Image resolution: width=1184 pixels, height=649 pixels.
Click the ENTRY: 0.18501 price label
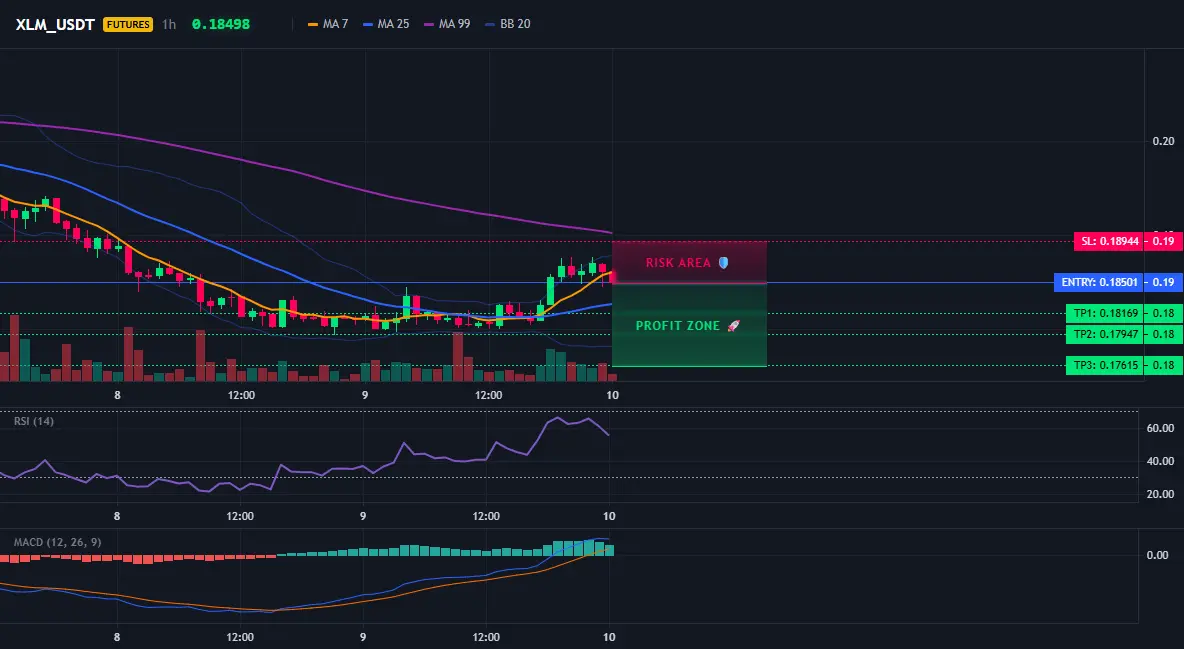point(1099,283)
